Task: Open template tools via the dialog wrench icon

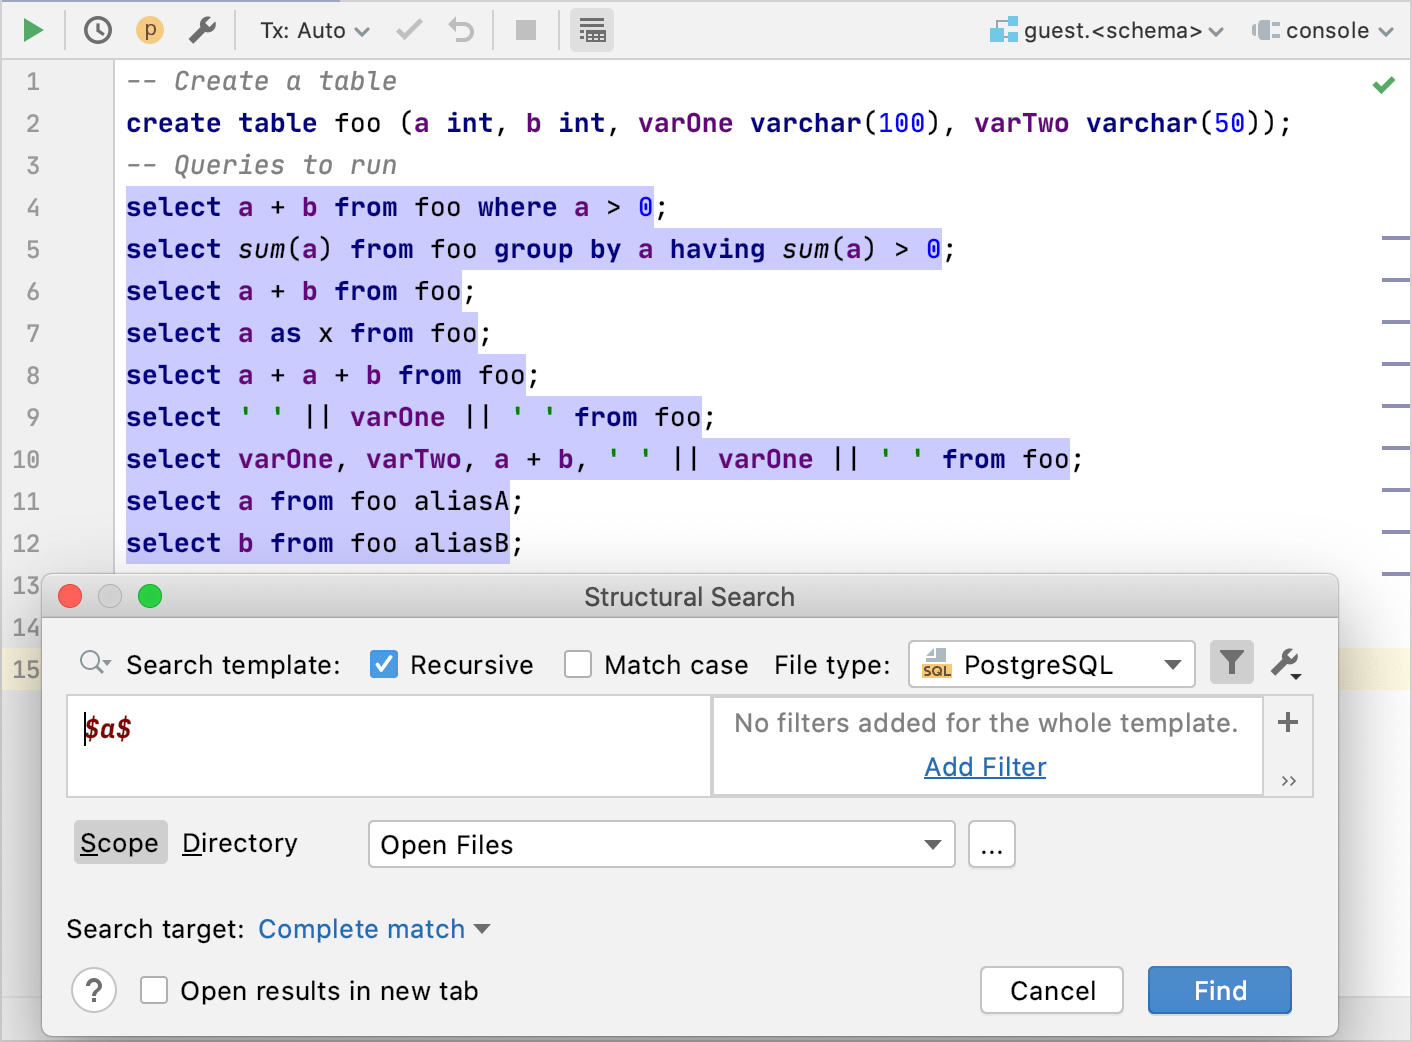Action: tap(1286, 662)
